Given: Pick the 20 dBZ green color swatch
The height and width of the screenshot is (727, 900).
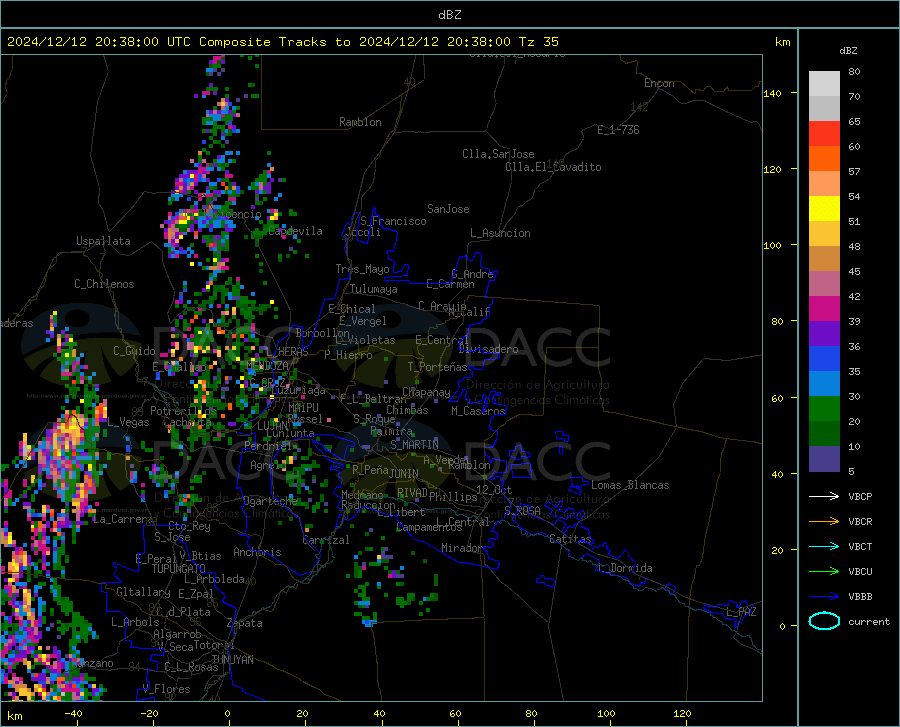Looking at the screenshot, I should click(x=824, y=434).
